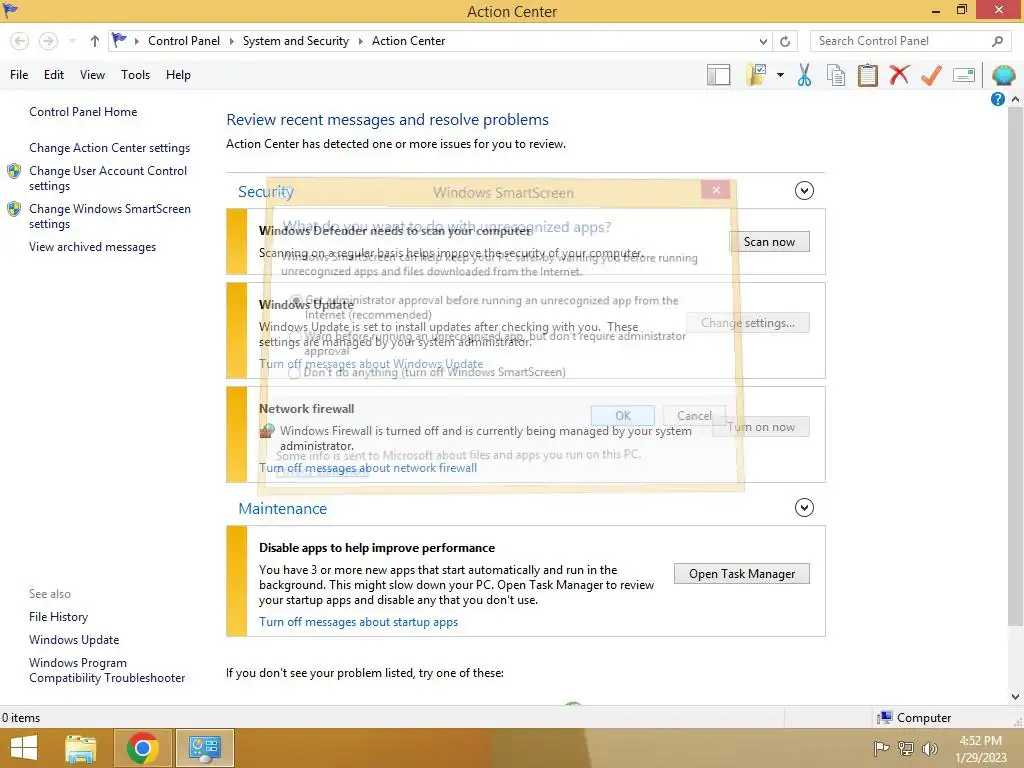Click the Cut scissors icon

click(805, 75)
